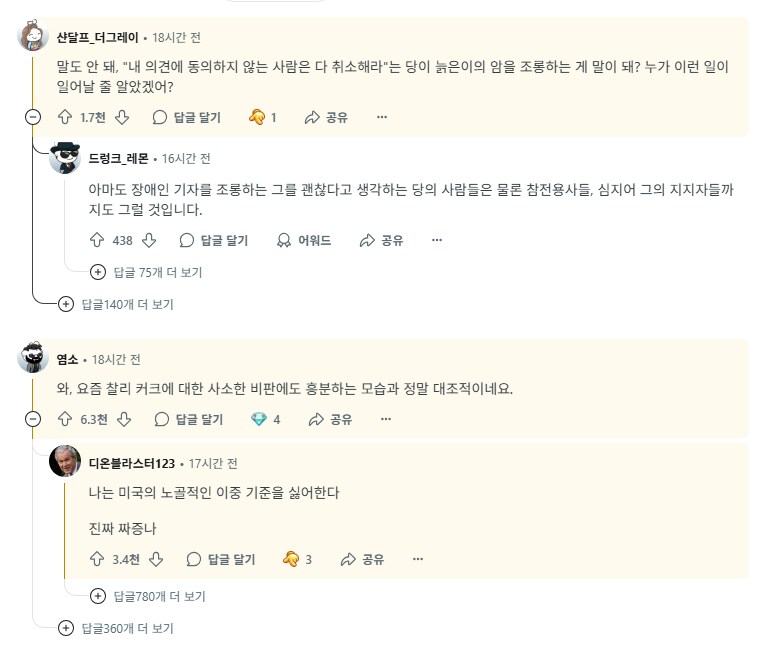Share 드렁크_레몬's reply

(x=381, y=240)
